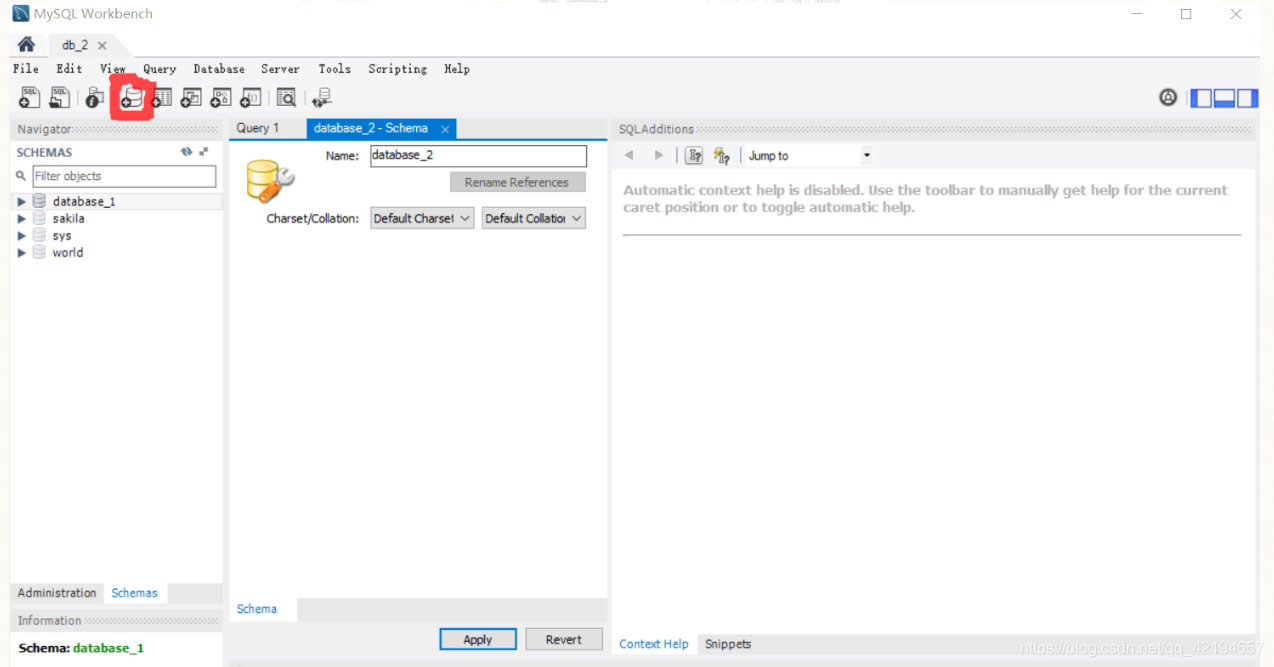Viewport: 1274px width, 667px height.
Task: Click the Revert button
Action: (x=564, y=639)
